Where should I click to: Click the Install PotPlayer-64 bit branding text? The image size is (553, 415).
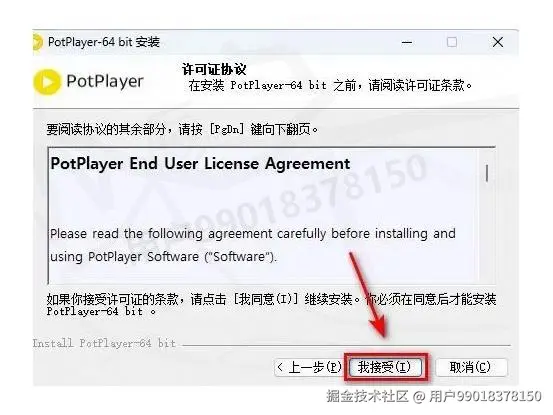(x=104, y=343)
